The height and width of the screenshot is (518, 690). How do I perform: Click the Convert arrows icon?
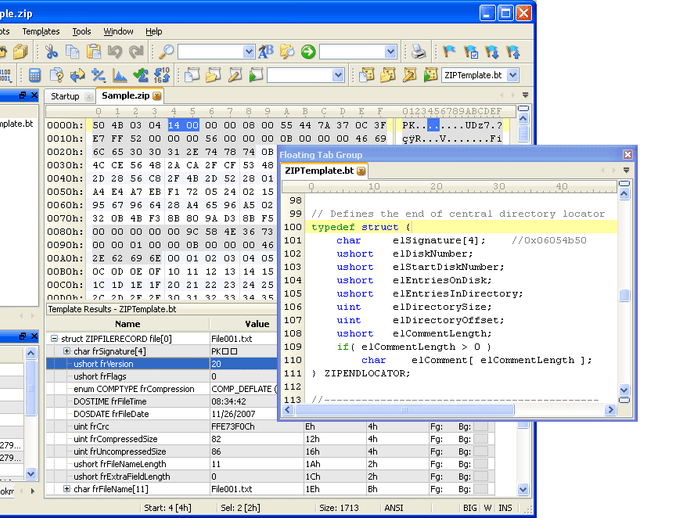(77, 75)
